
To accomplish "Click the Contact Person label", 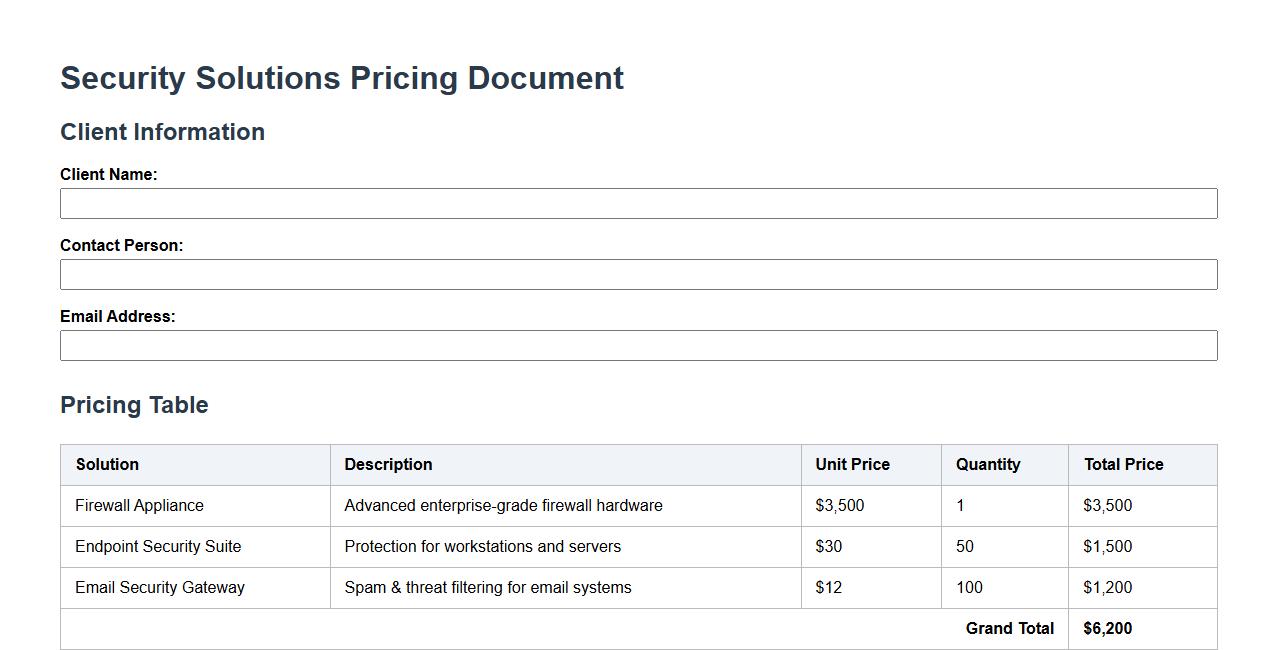I will click(121, 245).
